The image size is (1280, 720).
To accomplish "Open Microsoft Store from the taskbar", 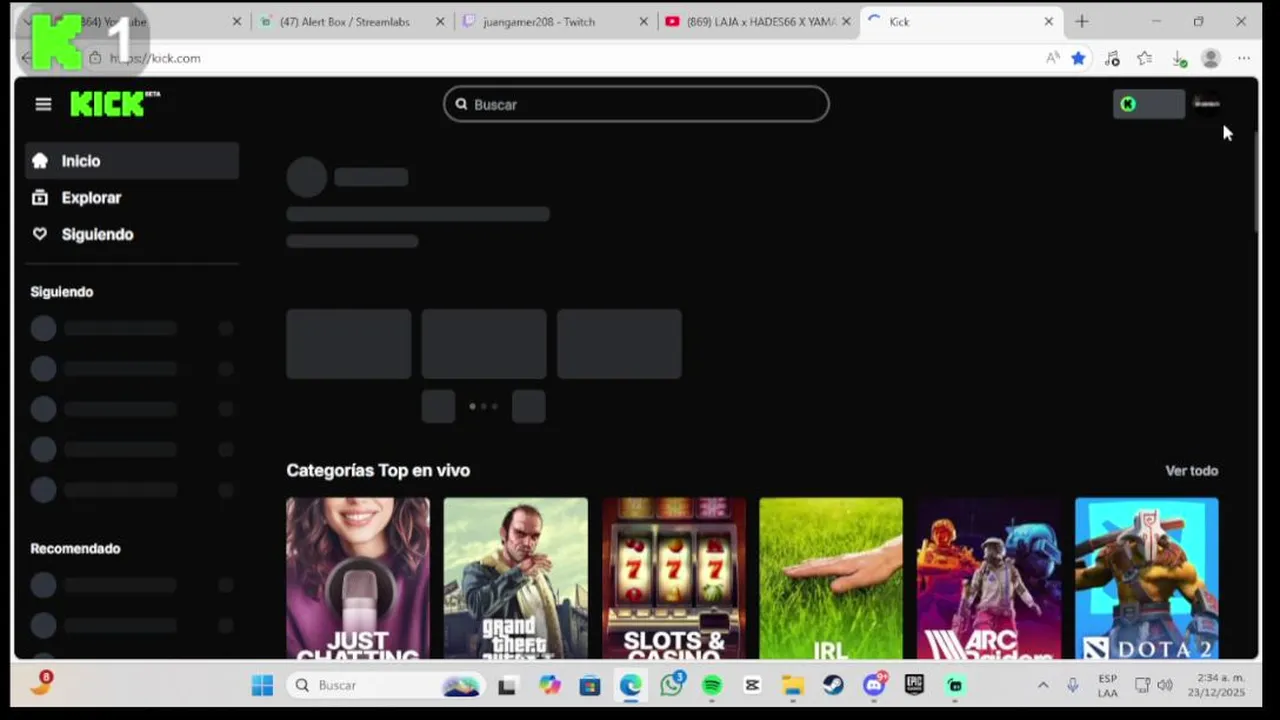I will 590,685.
